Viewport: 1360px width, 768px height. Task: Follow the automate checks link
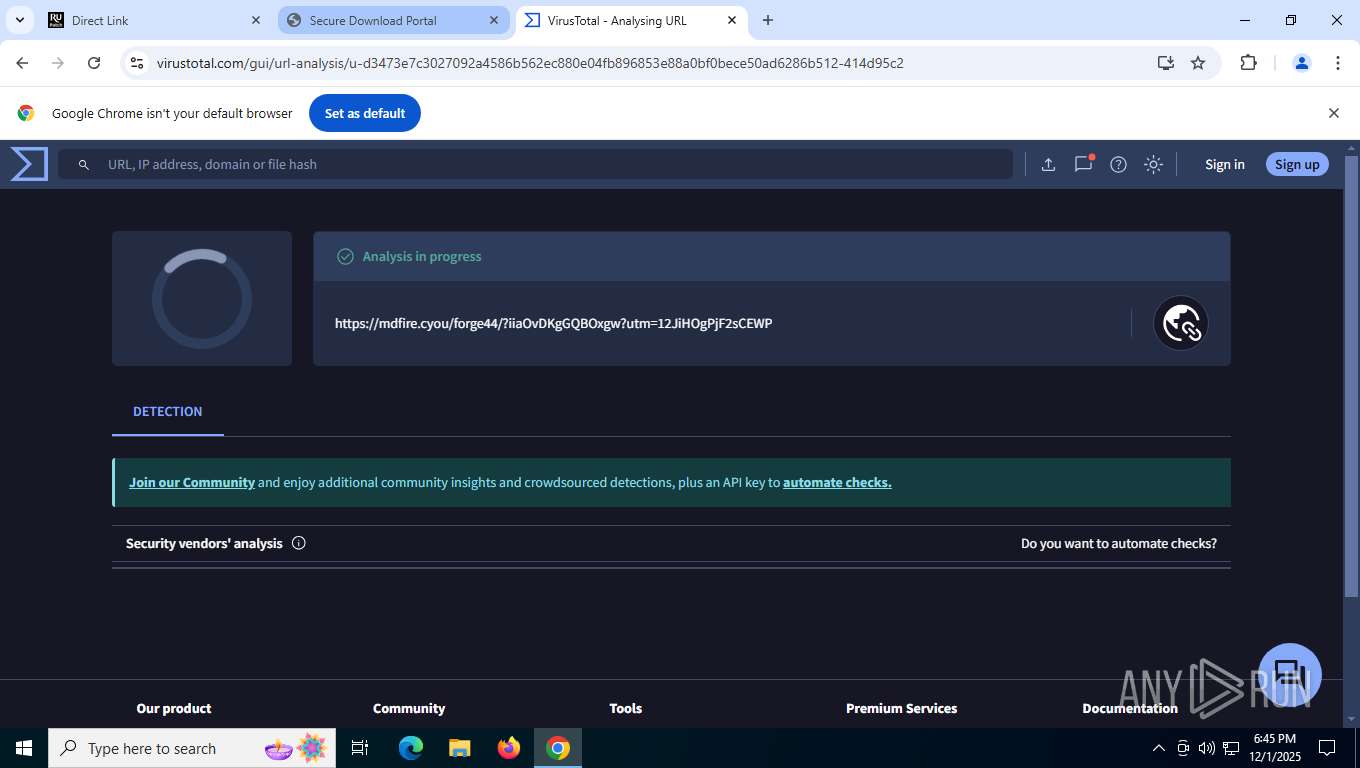point(837,482)
